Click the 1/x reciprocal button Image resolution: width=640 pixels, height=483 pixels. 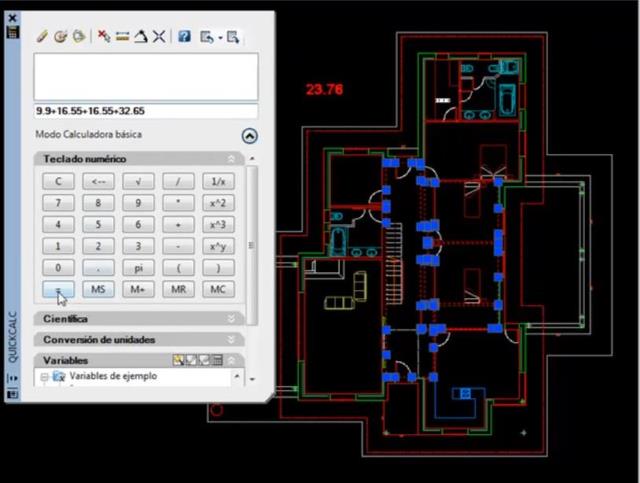[x=218, y=181]
